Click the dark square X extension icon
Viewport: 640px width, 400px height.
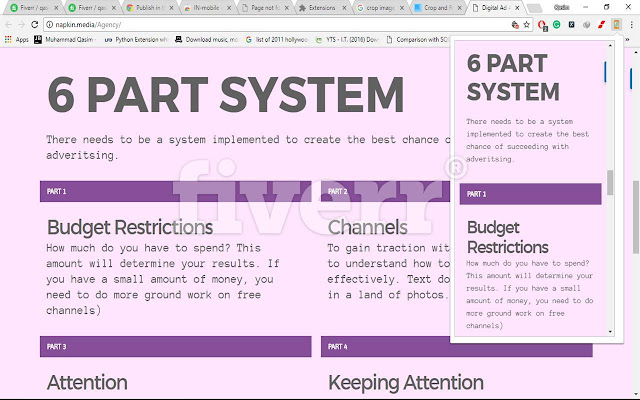(x=571, y=25)
